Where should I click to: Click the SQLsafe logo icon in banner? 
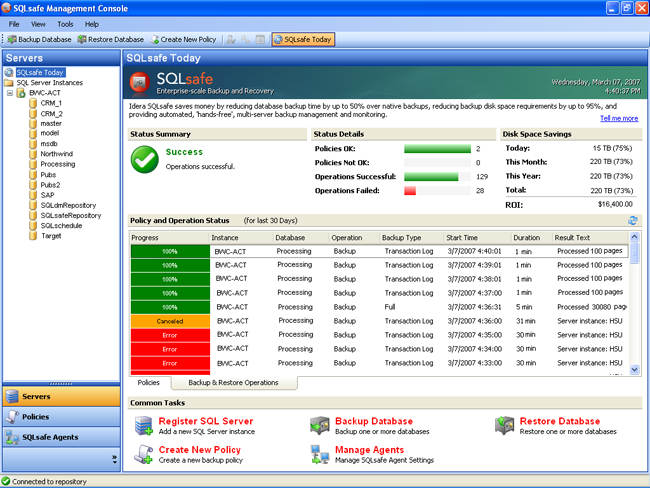tap(139, 82)
